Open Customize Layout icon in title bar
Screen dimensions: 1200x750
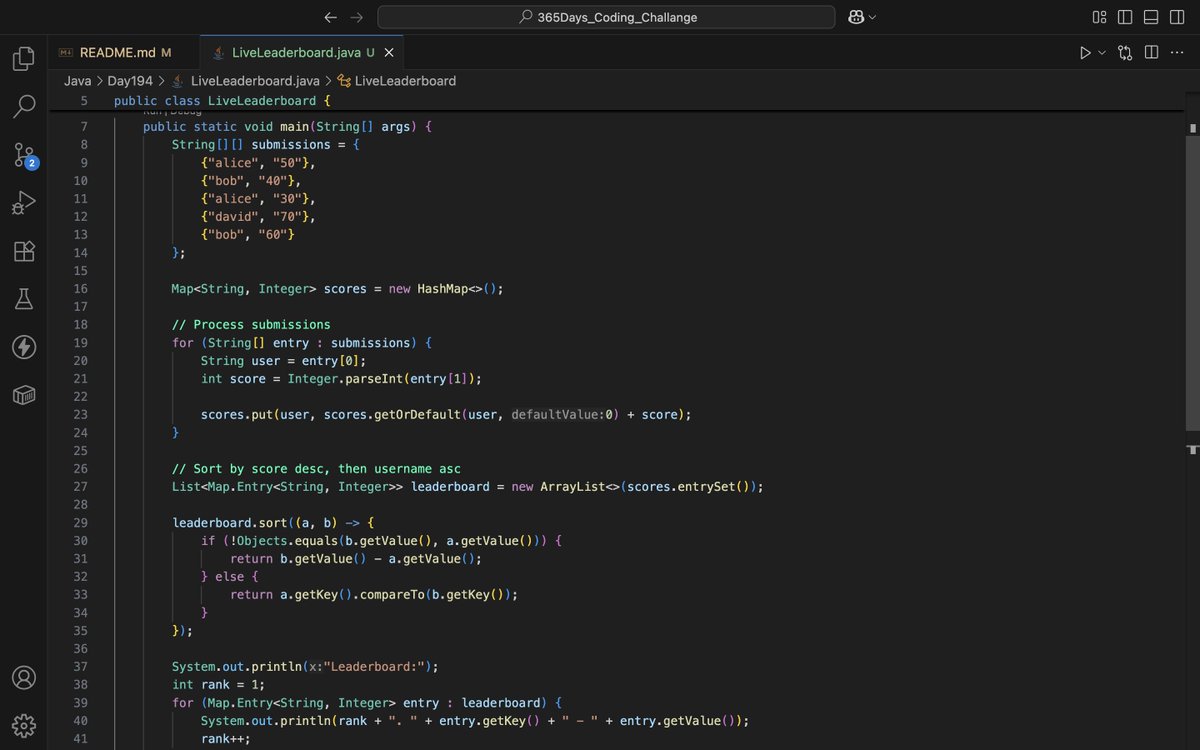[x=1099, y=17]
